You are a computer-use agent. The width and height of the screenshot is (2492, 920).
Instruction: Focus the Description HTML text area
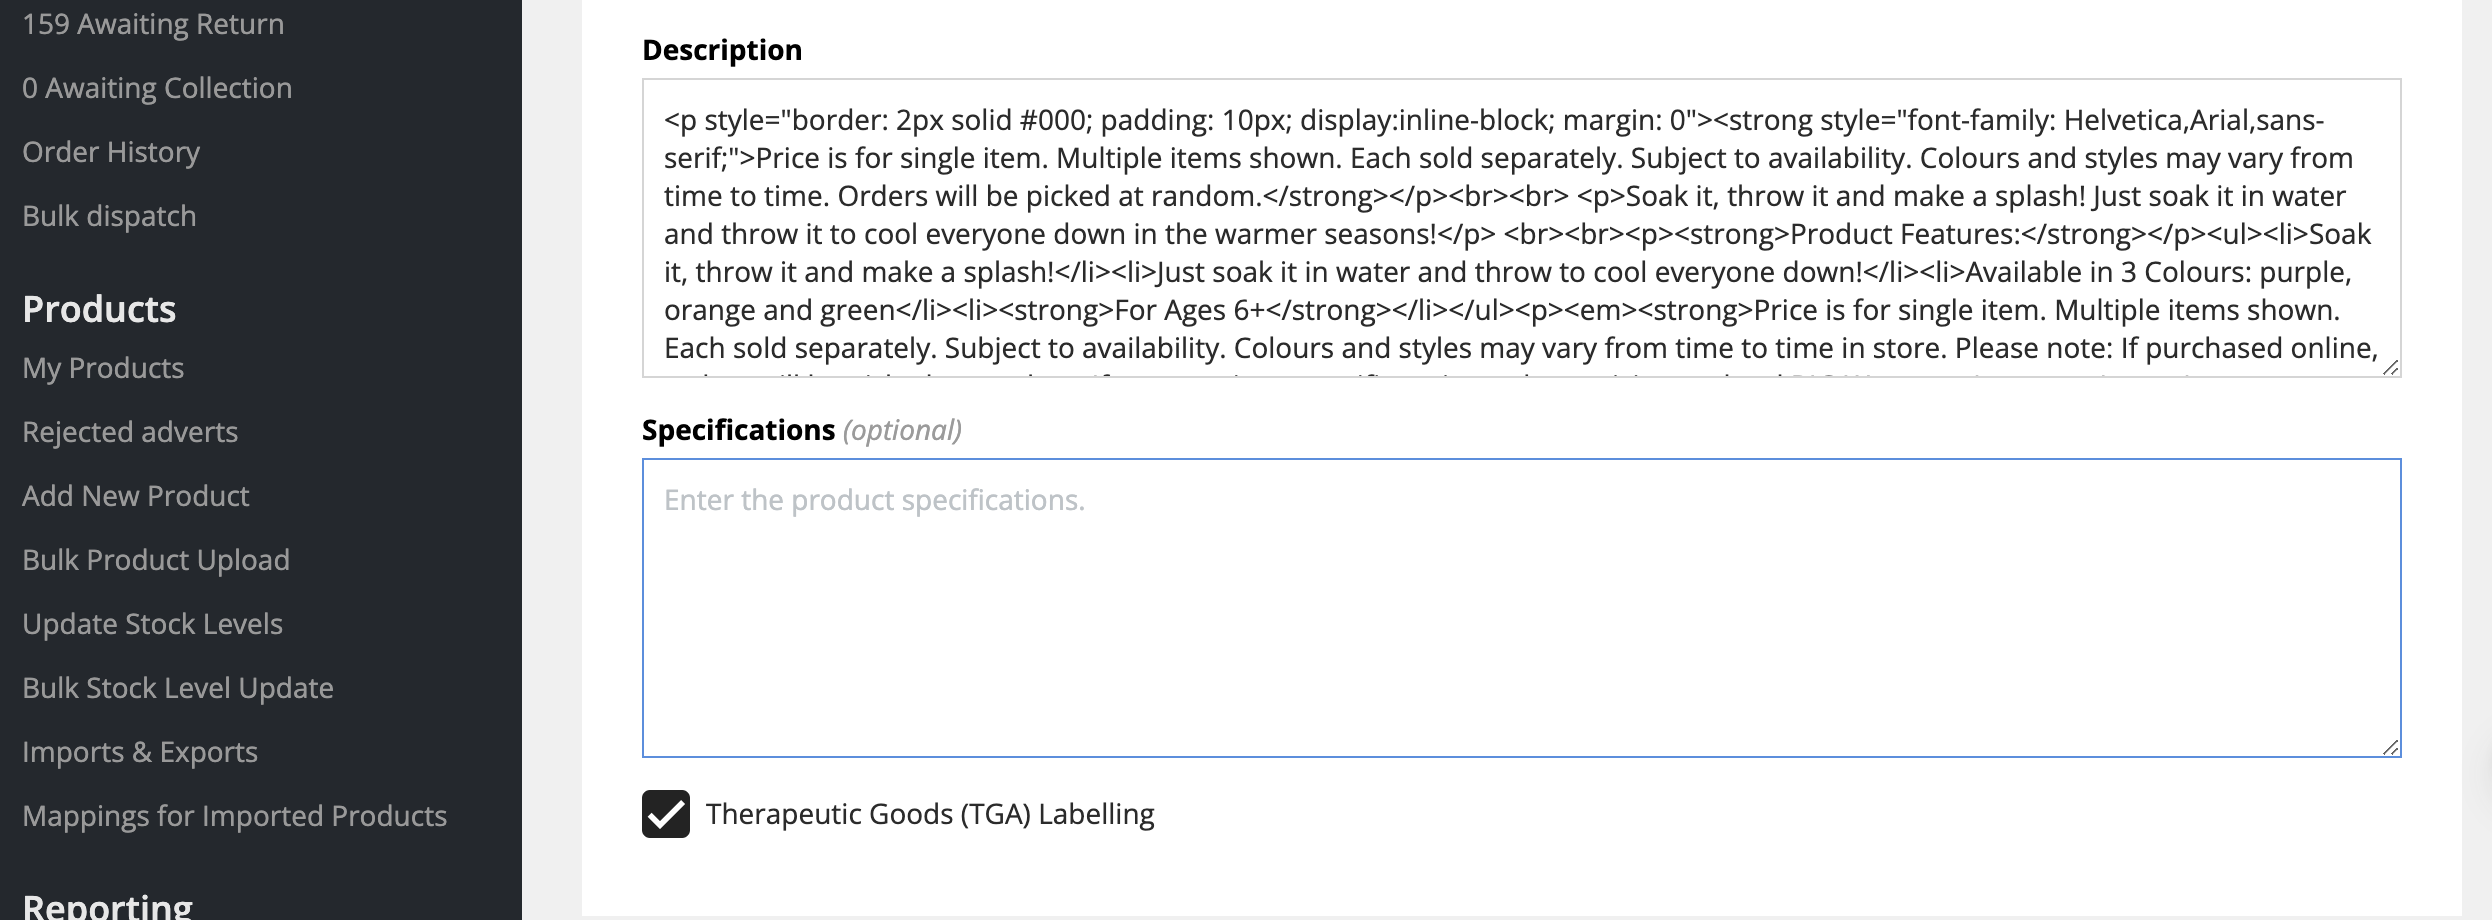[x=1521, y=228]
